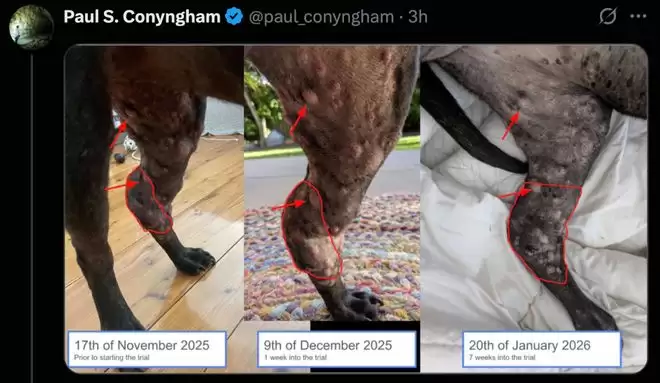Click the red-outlined area in the January photo

point(544,233)
